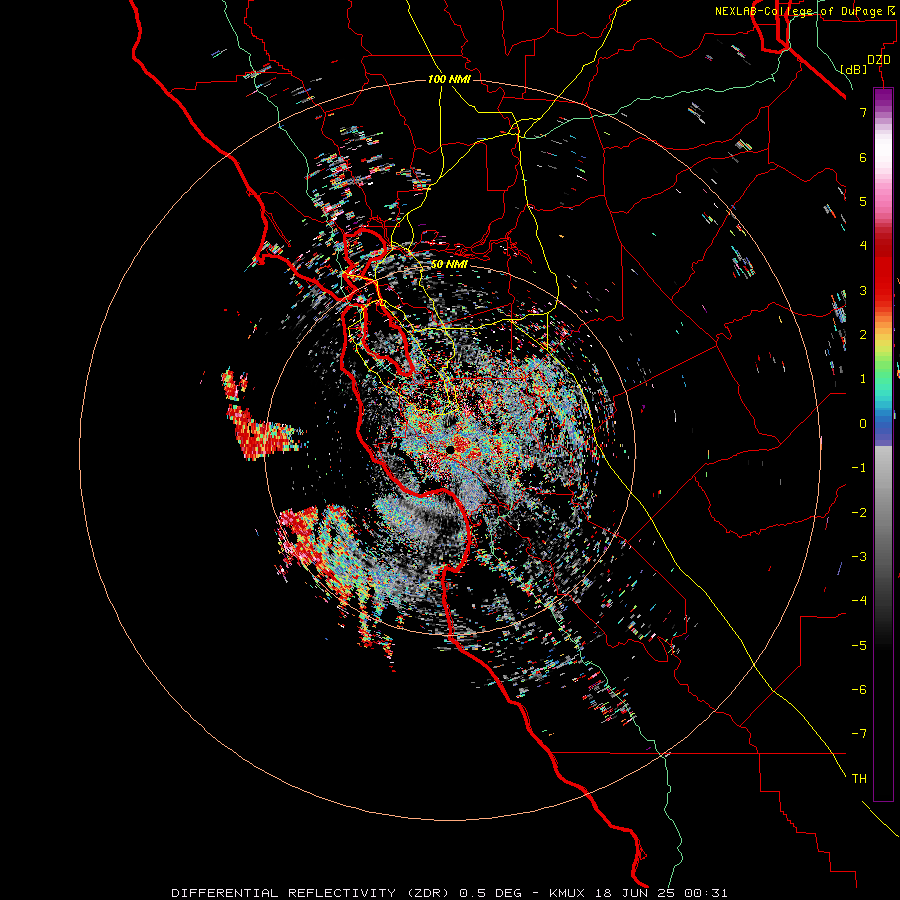The image size is (900, 900).
Task: Select scale value 3 on the legend
Action: pos(863,290)
